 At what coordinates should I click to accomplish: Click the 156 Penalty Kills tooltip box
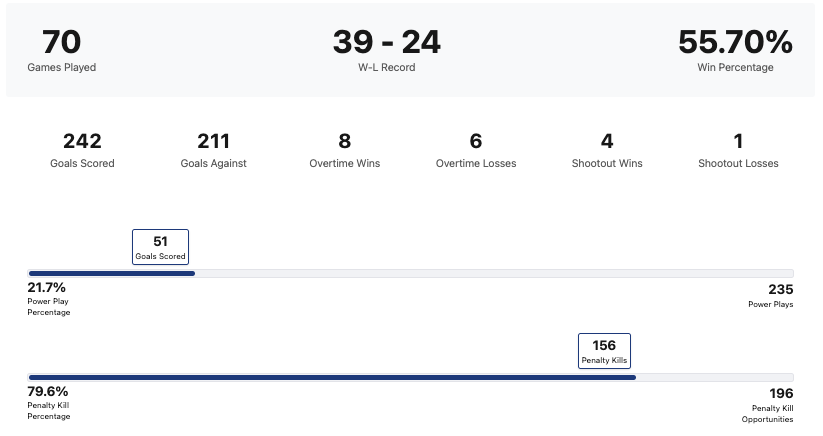click(x=604, y=351)
